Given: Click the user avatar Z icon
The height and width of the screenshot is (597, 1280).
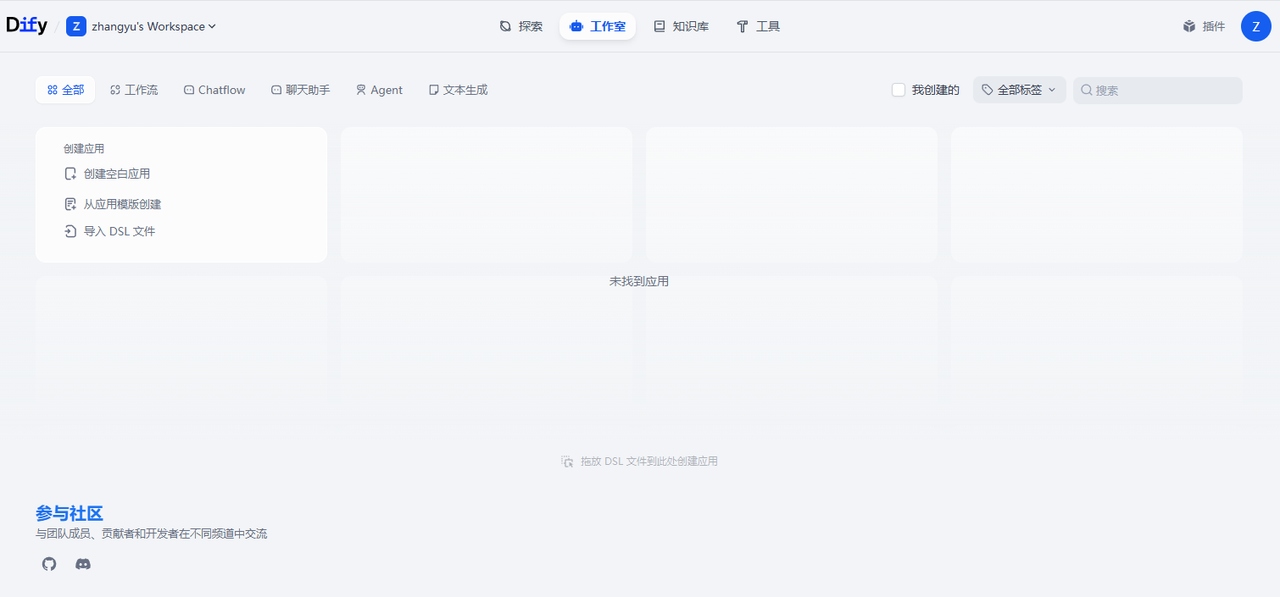Looking at the screenshot, I should [x=1255, y=27].
